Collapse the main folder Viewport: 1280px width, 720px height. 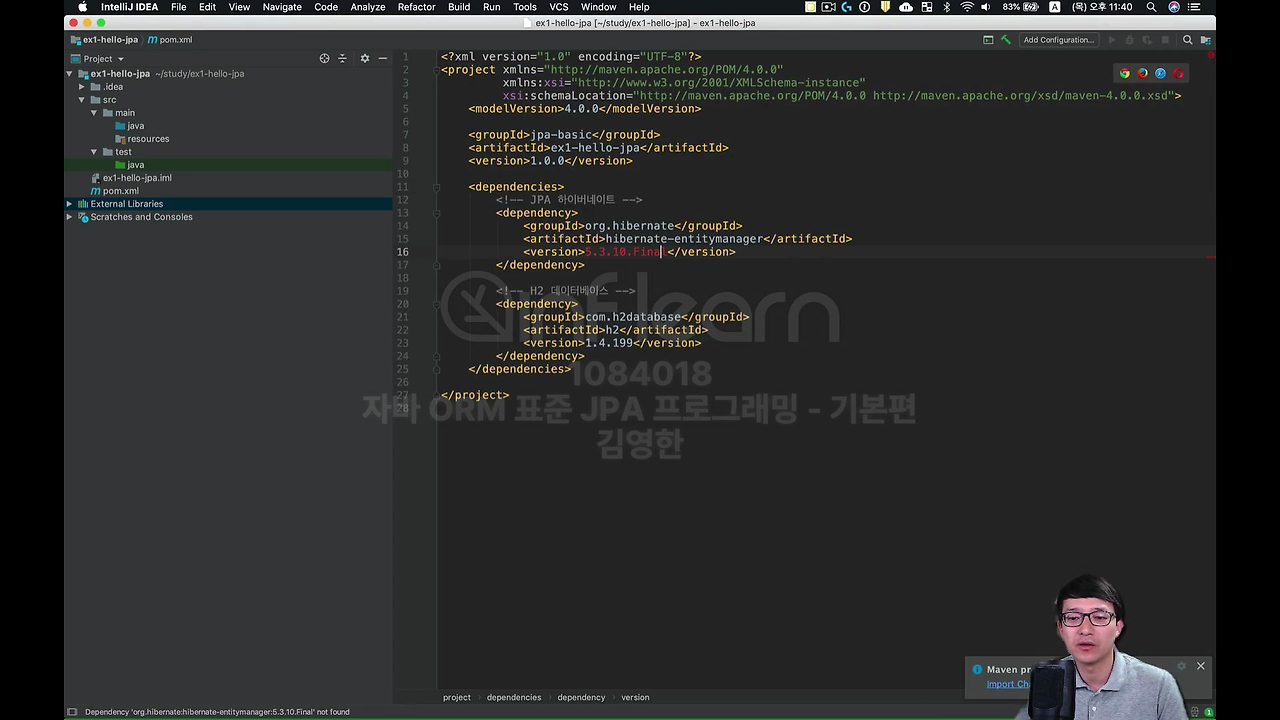click(94, 113)
